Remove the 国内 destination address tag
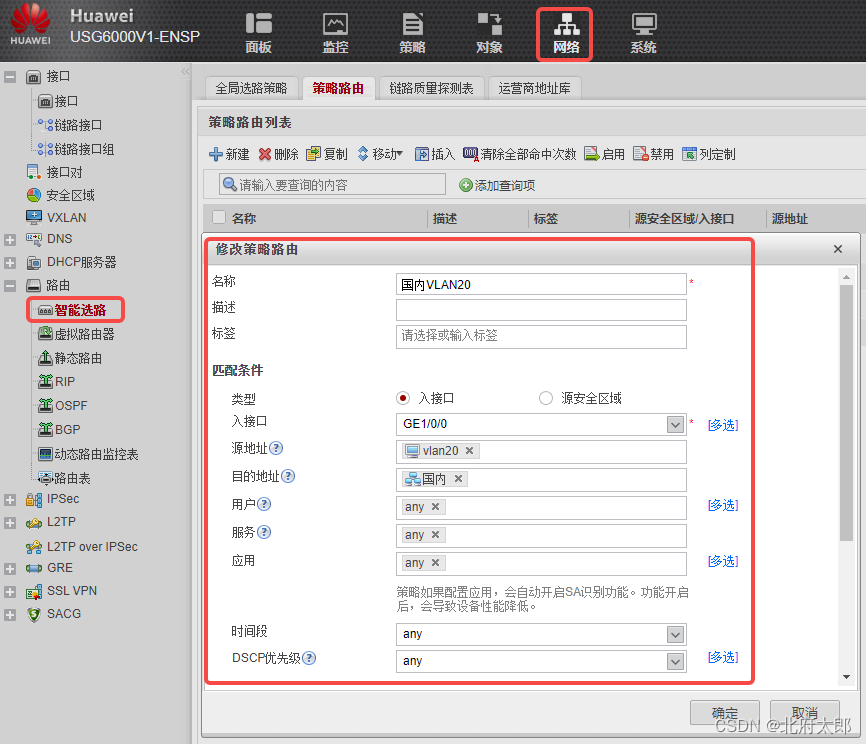The image size is (866, 744). click(x=458, y=479)
